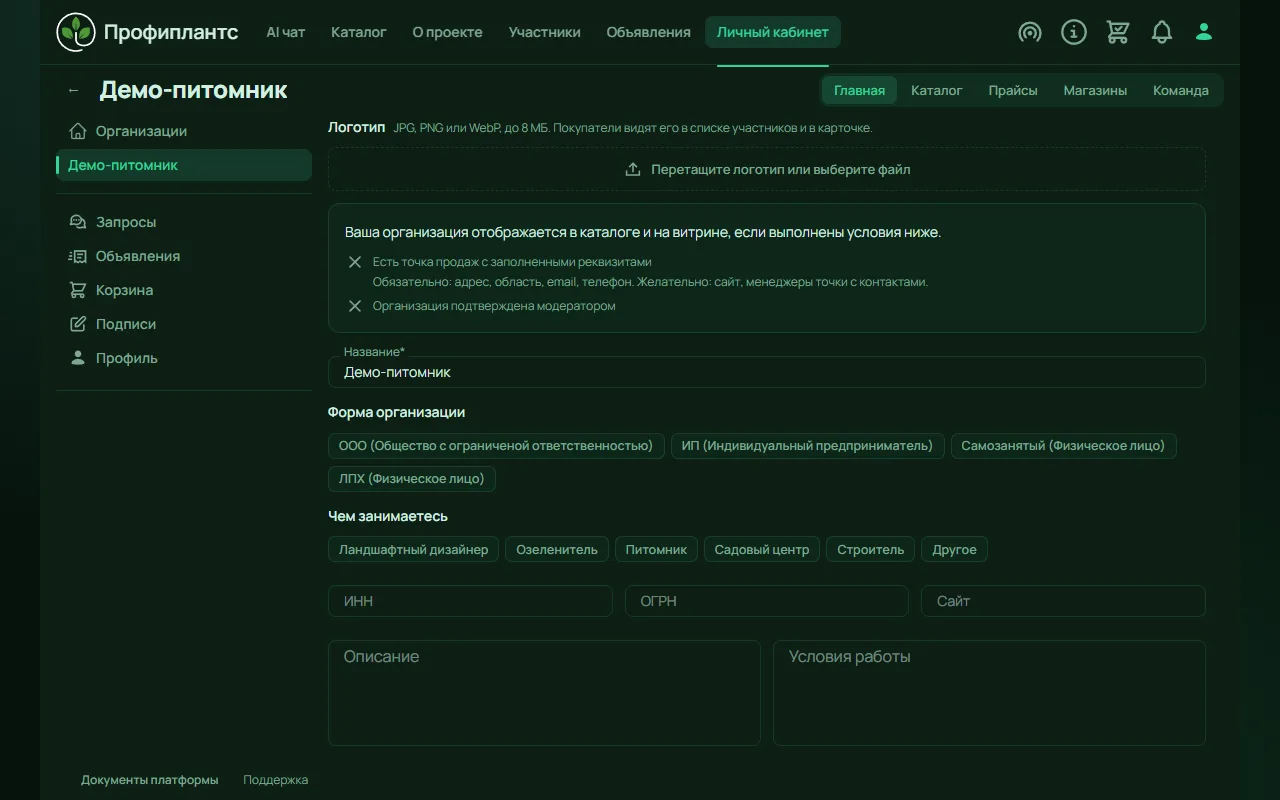This screenshot has height=800, width=1280.
Task: Click the list icon beside Объявления
Action: tap(77, 256)
